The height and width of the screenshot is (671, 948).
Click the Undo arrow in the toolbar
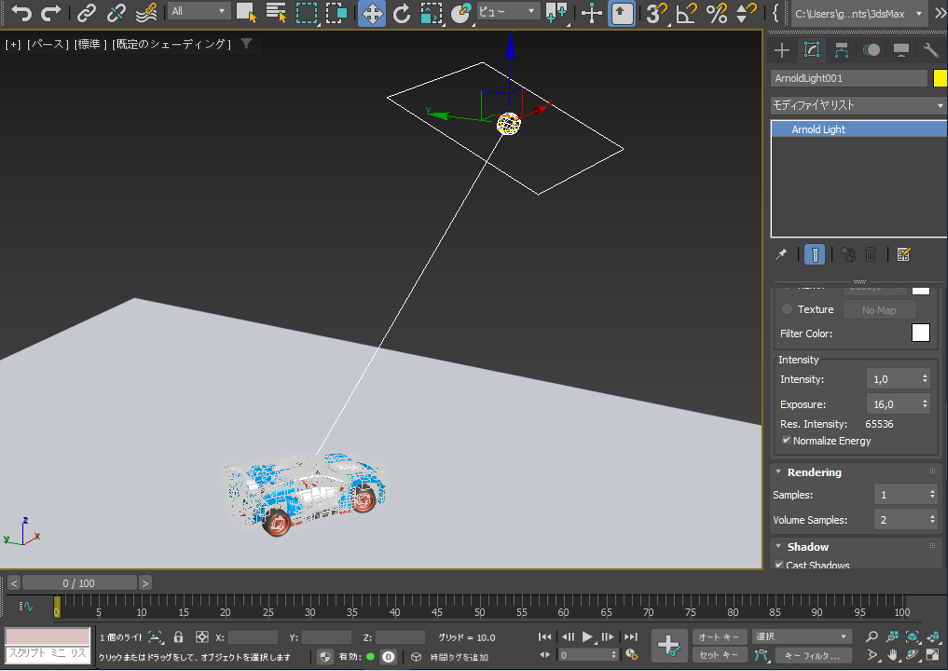21,13
